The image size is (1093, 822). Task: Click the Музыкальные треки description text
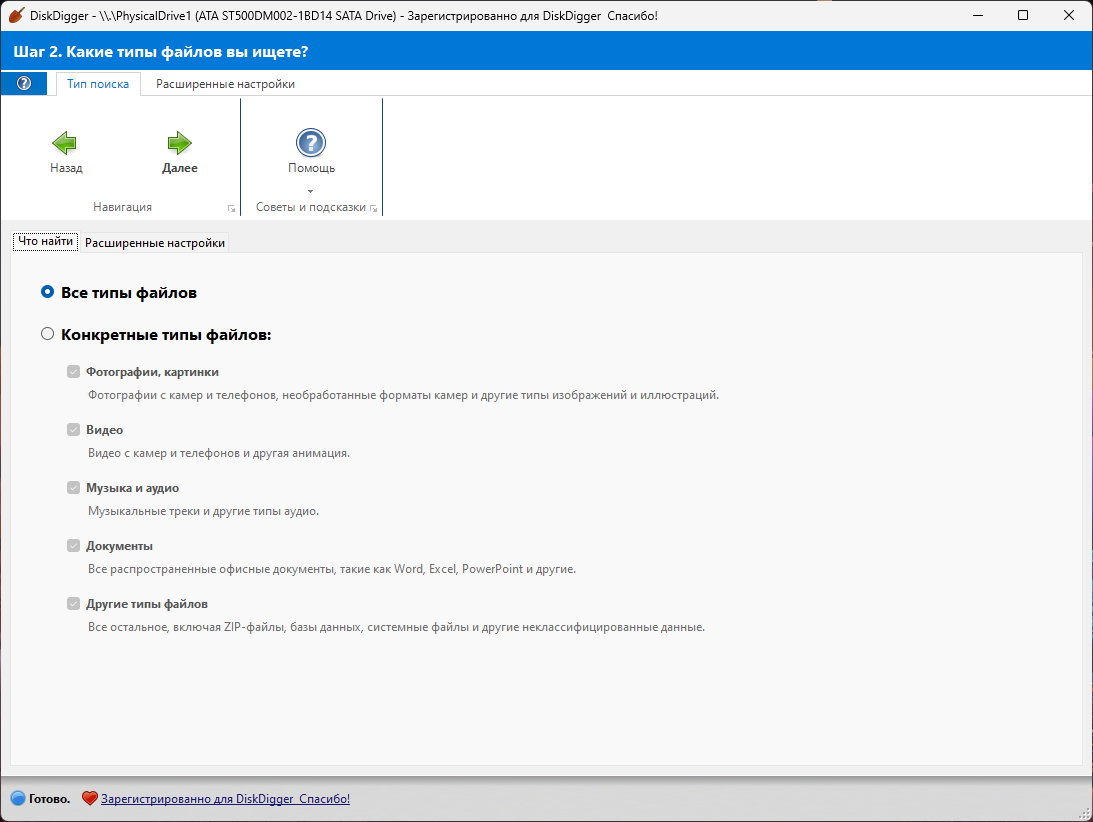coord(204,511)
